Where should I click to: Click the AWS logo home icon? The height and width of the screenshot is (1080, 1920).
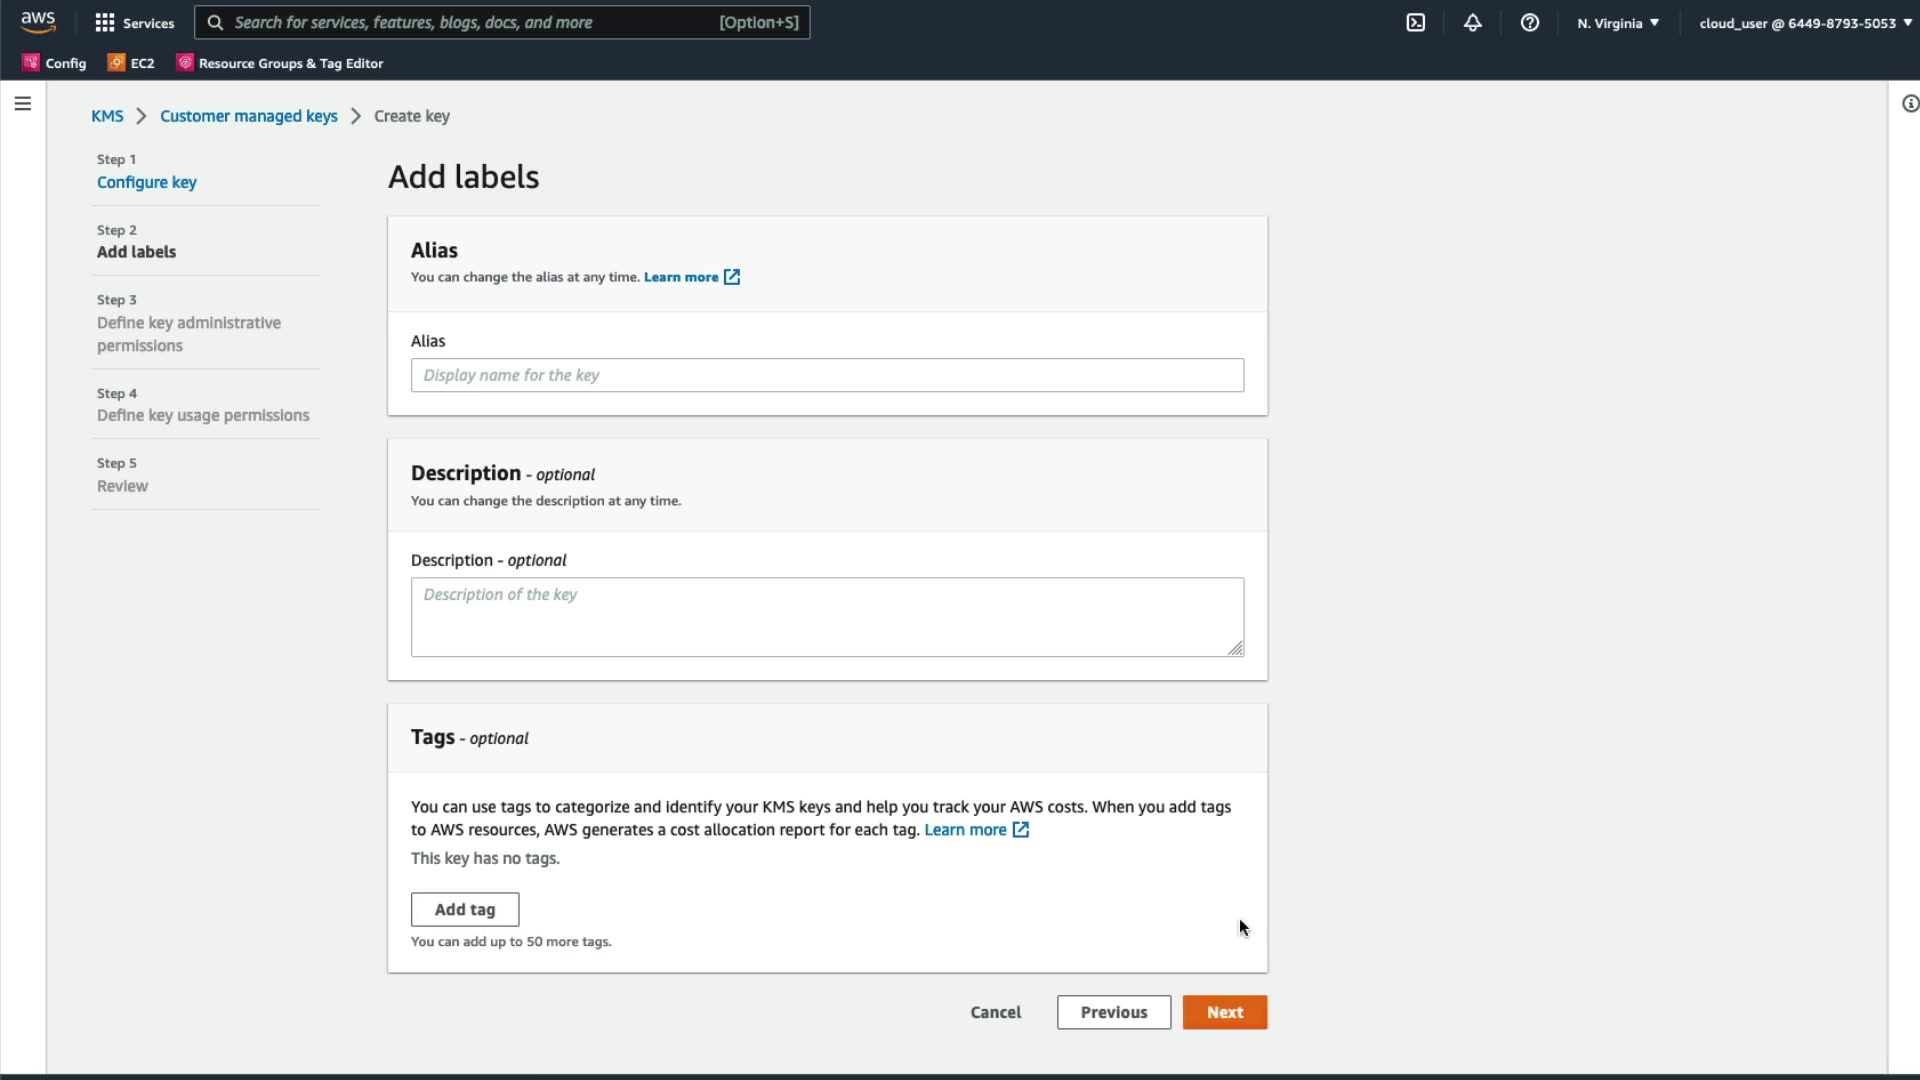point(38,22)
